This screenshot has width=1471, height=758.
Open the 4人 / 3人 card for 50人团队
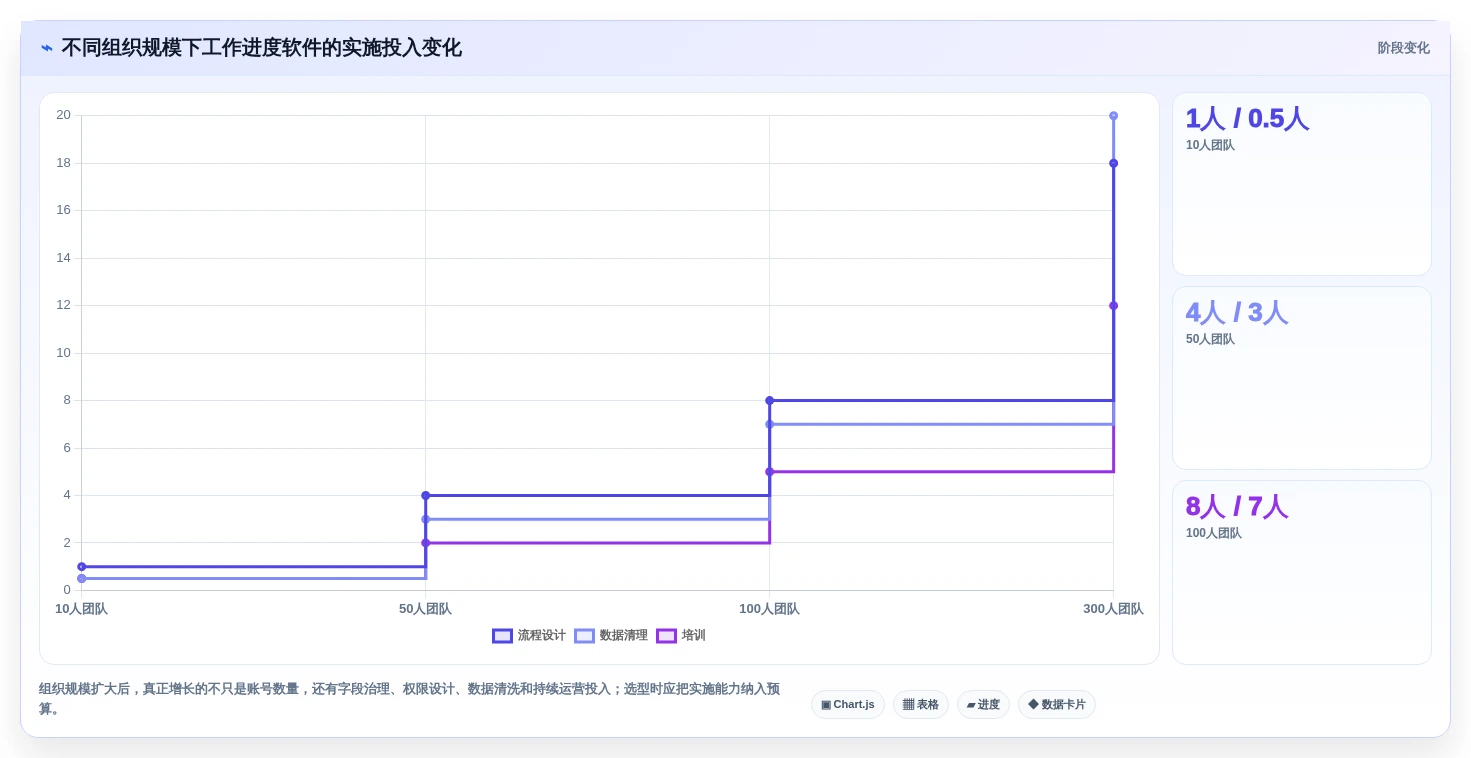coord(1302,378)
